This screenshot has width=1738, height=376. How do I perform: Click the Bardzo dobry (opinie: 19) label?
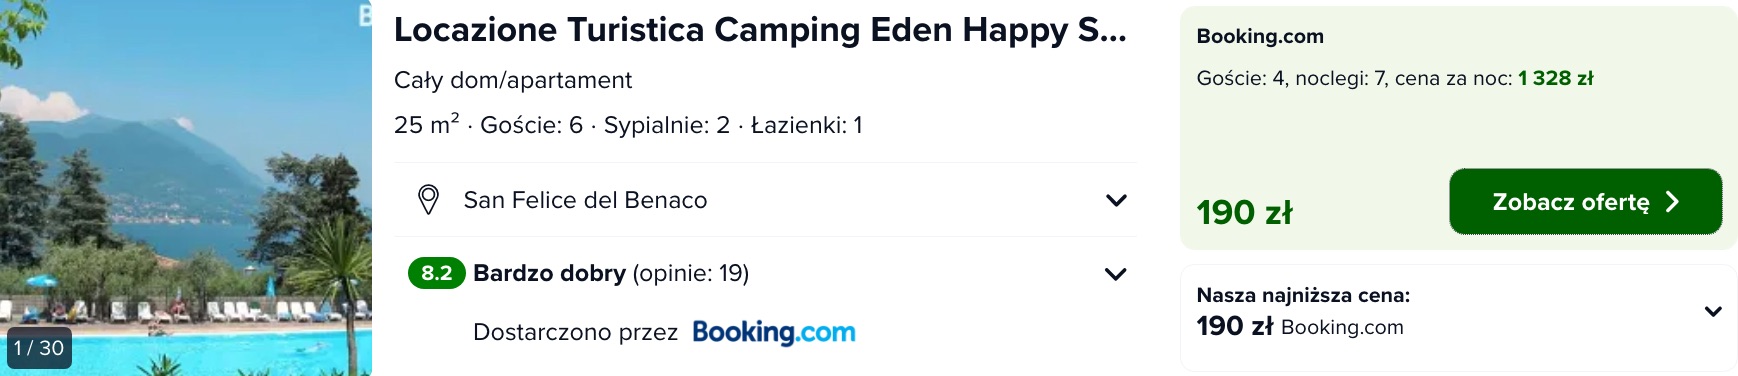tap(611, 273)
